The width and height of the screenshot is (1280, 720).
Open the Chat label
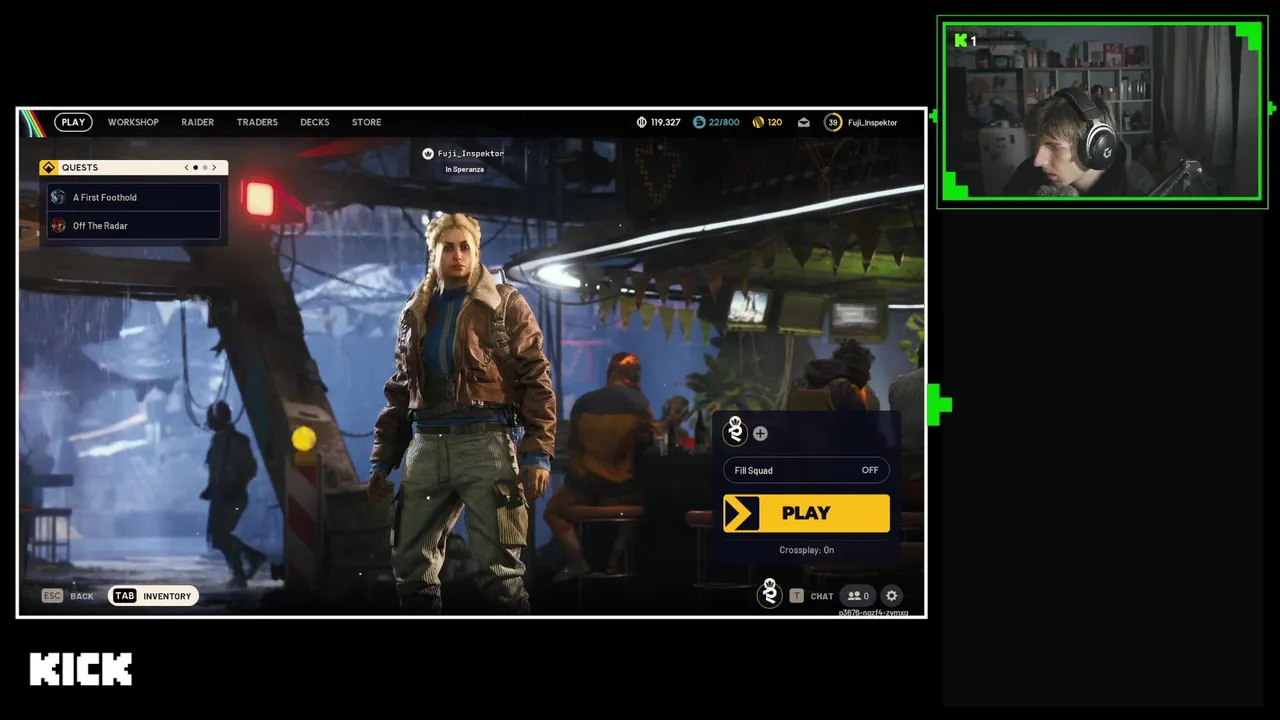pos(822,596)
